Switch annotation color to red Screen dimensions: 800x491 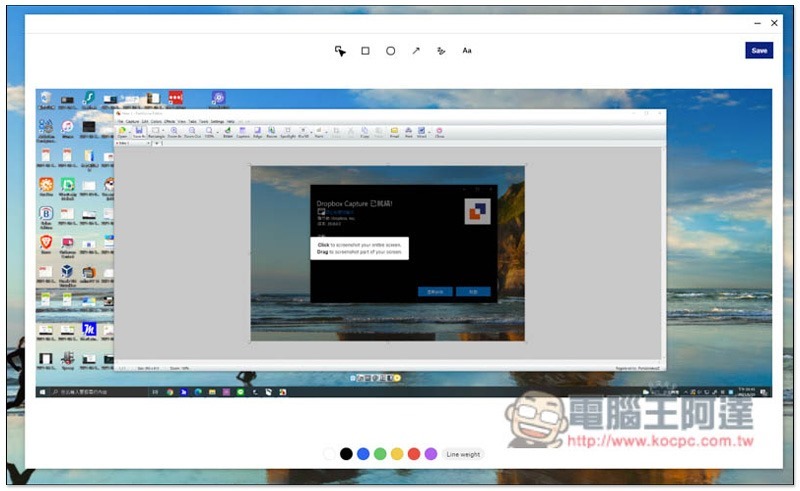414,454
